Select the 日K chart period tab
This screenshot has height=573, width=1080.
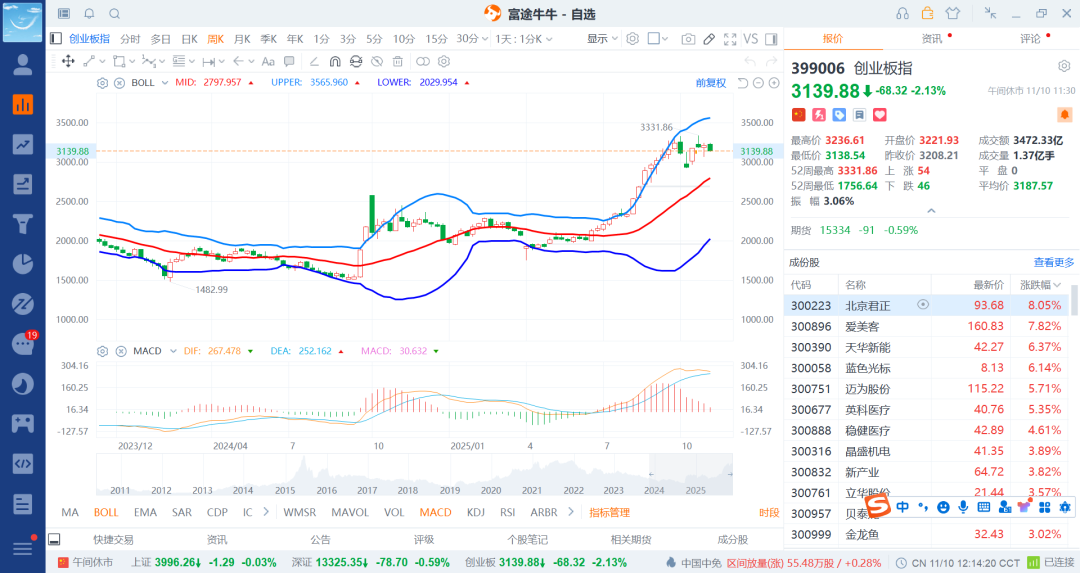click(189, 39)
